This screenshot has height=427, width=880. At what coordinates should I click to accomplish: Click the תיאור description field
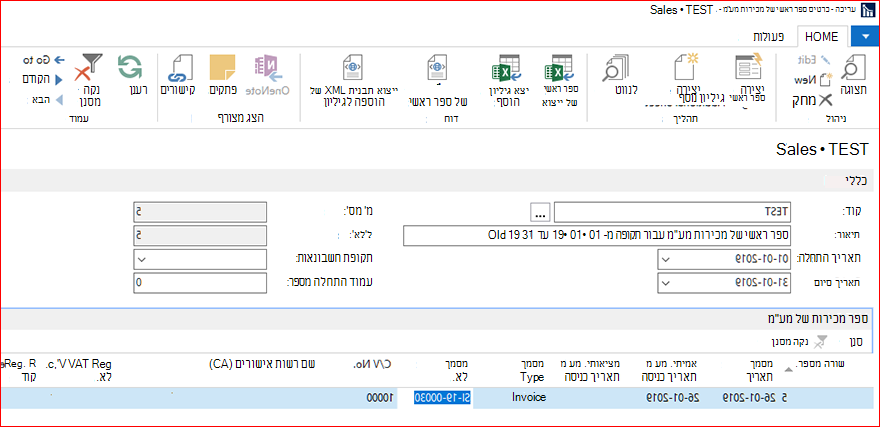point(597,236)
